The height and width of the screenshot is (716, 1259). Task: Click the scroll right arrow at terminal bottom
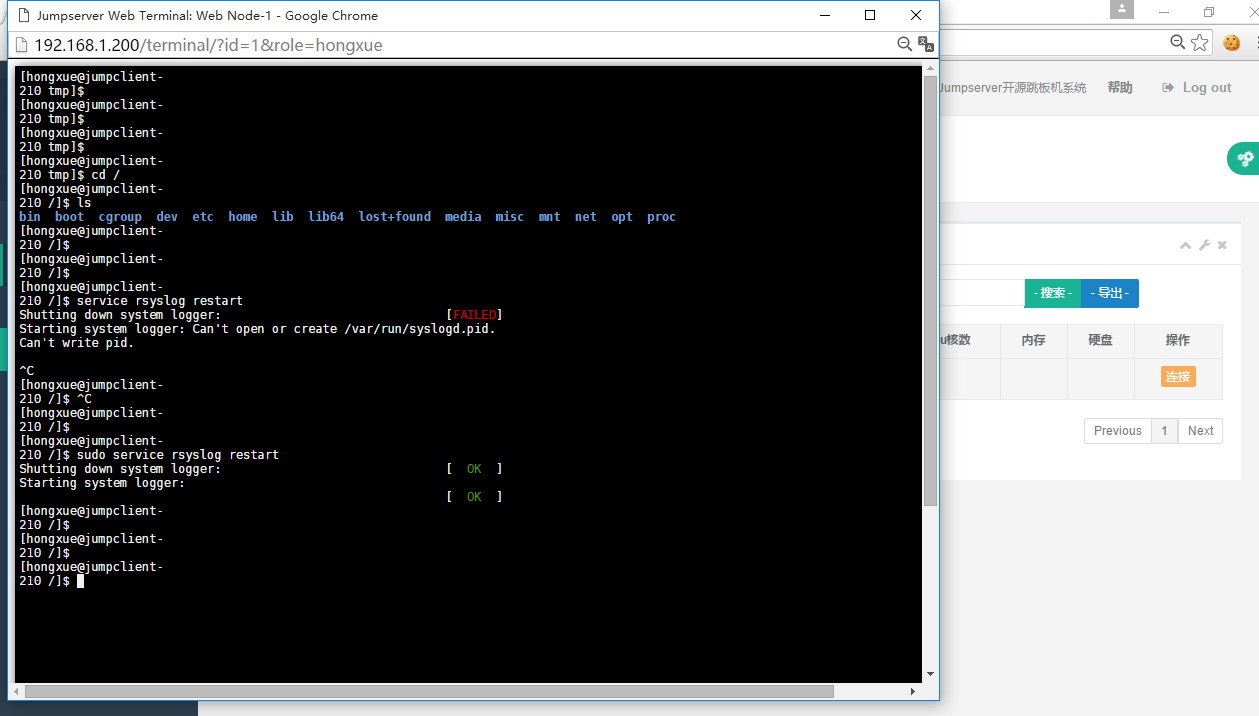pyautogui.click(x=913, y=691)
